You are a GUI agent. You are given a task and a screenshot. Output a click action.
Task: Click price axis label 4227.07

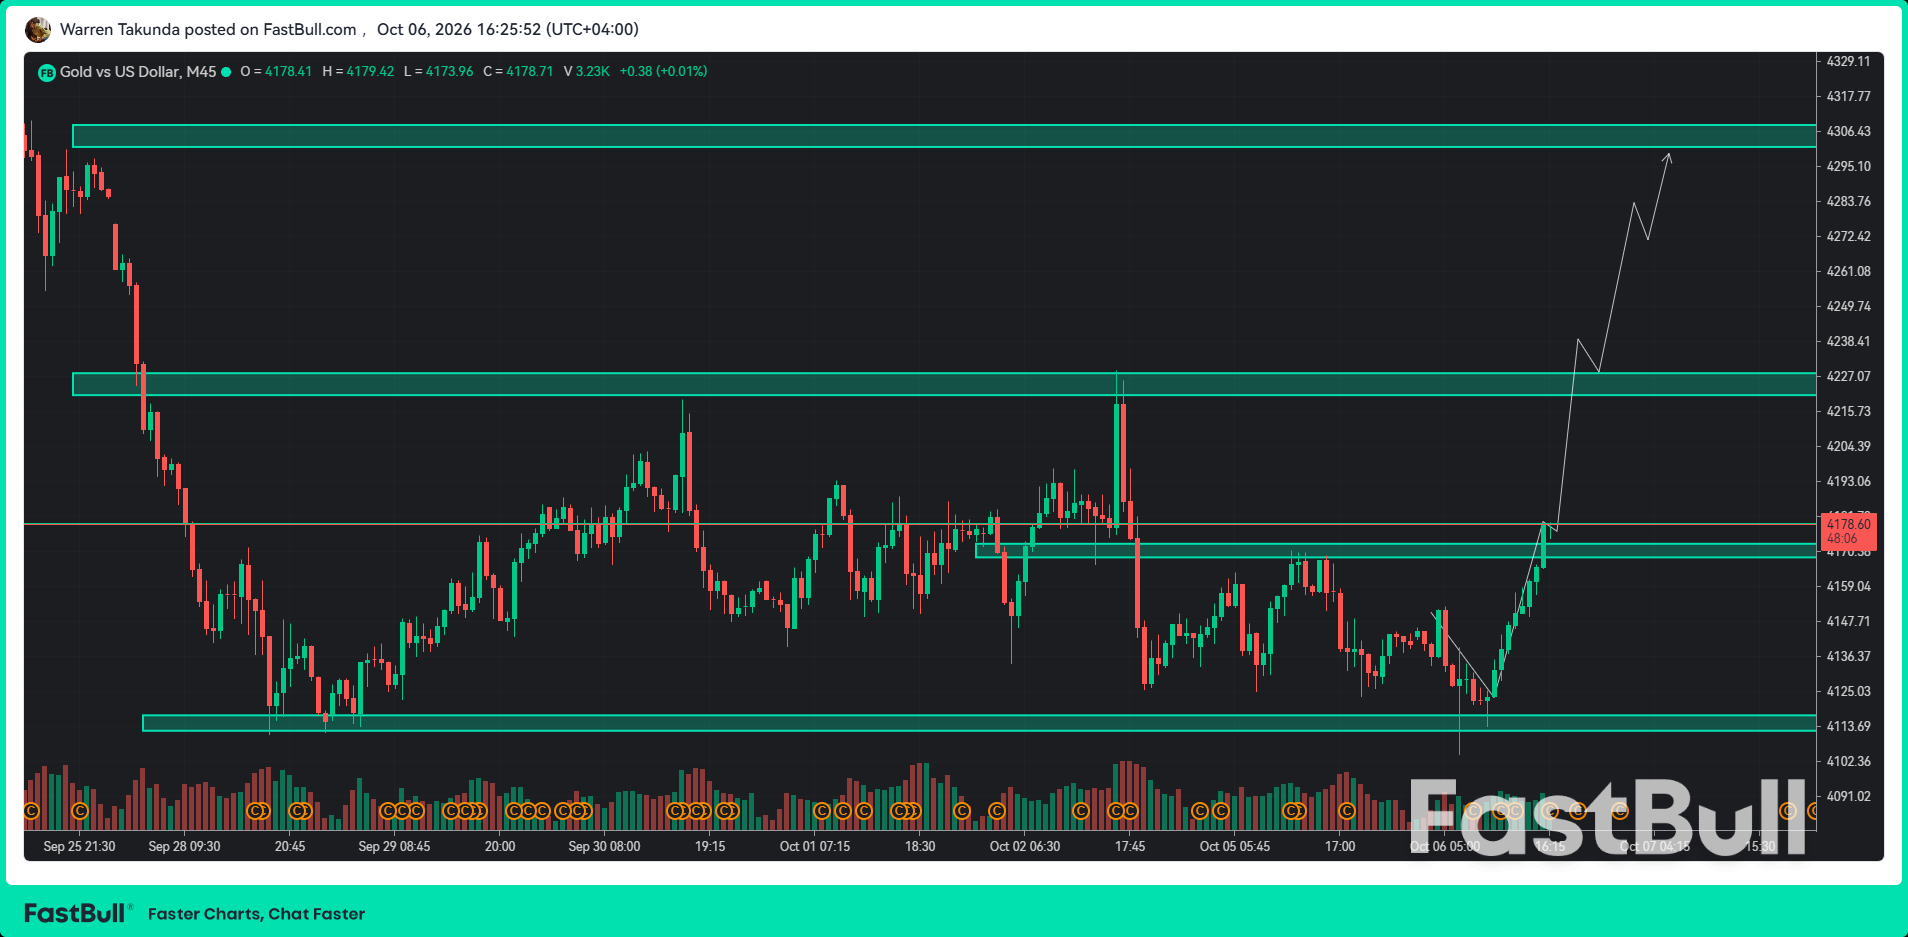click(x=1848, y=377)
